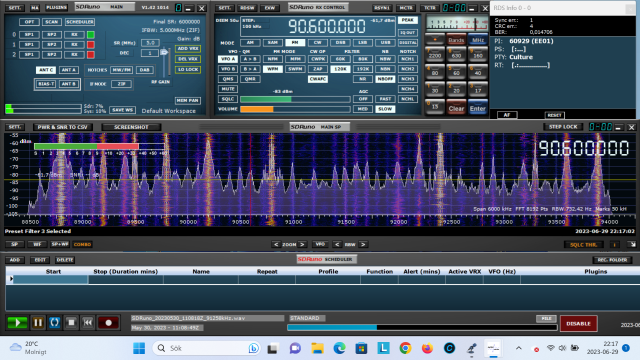Adjust the green squelch level bar
The height and width of the screenshot is (360, 640).
(295, 99)
